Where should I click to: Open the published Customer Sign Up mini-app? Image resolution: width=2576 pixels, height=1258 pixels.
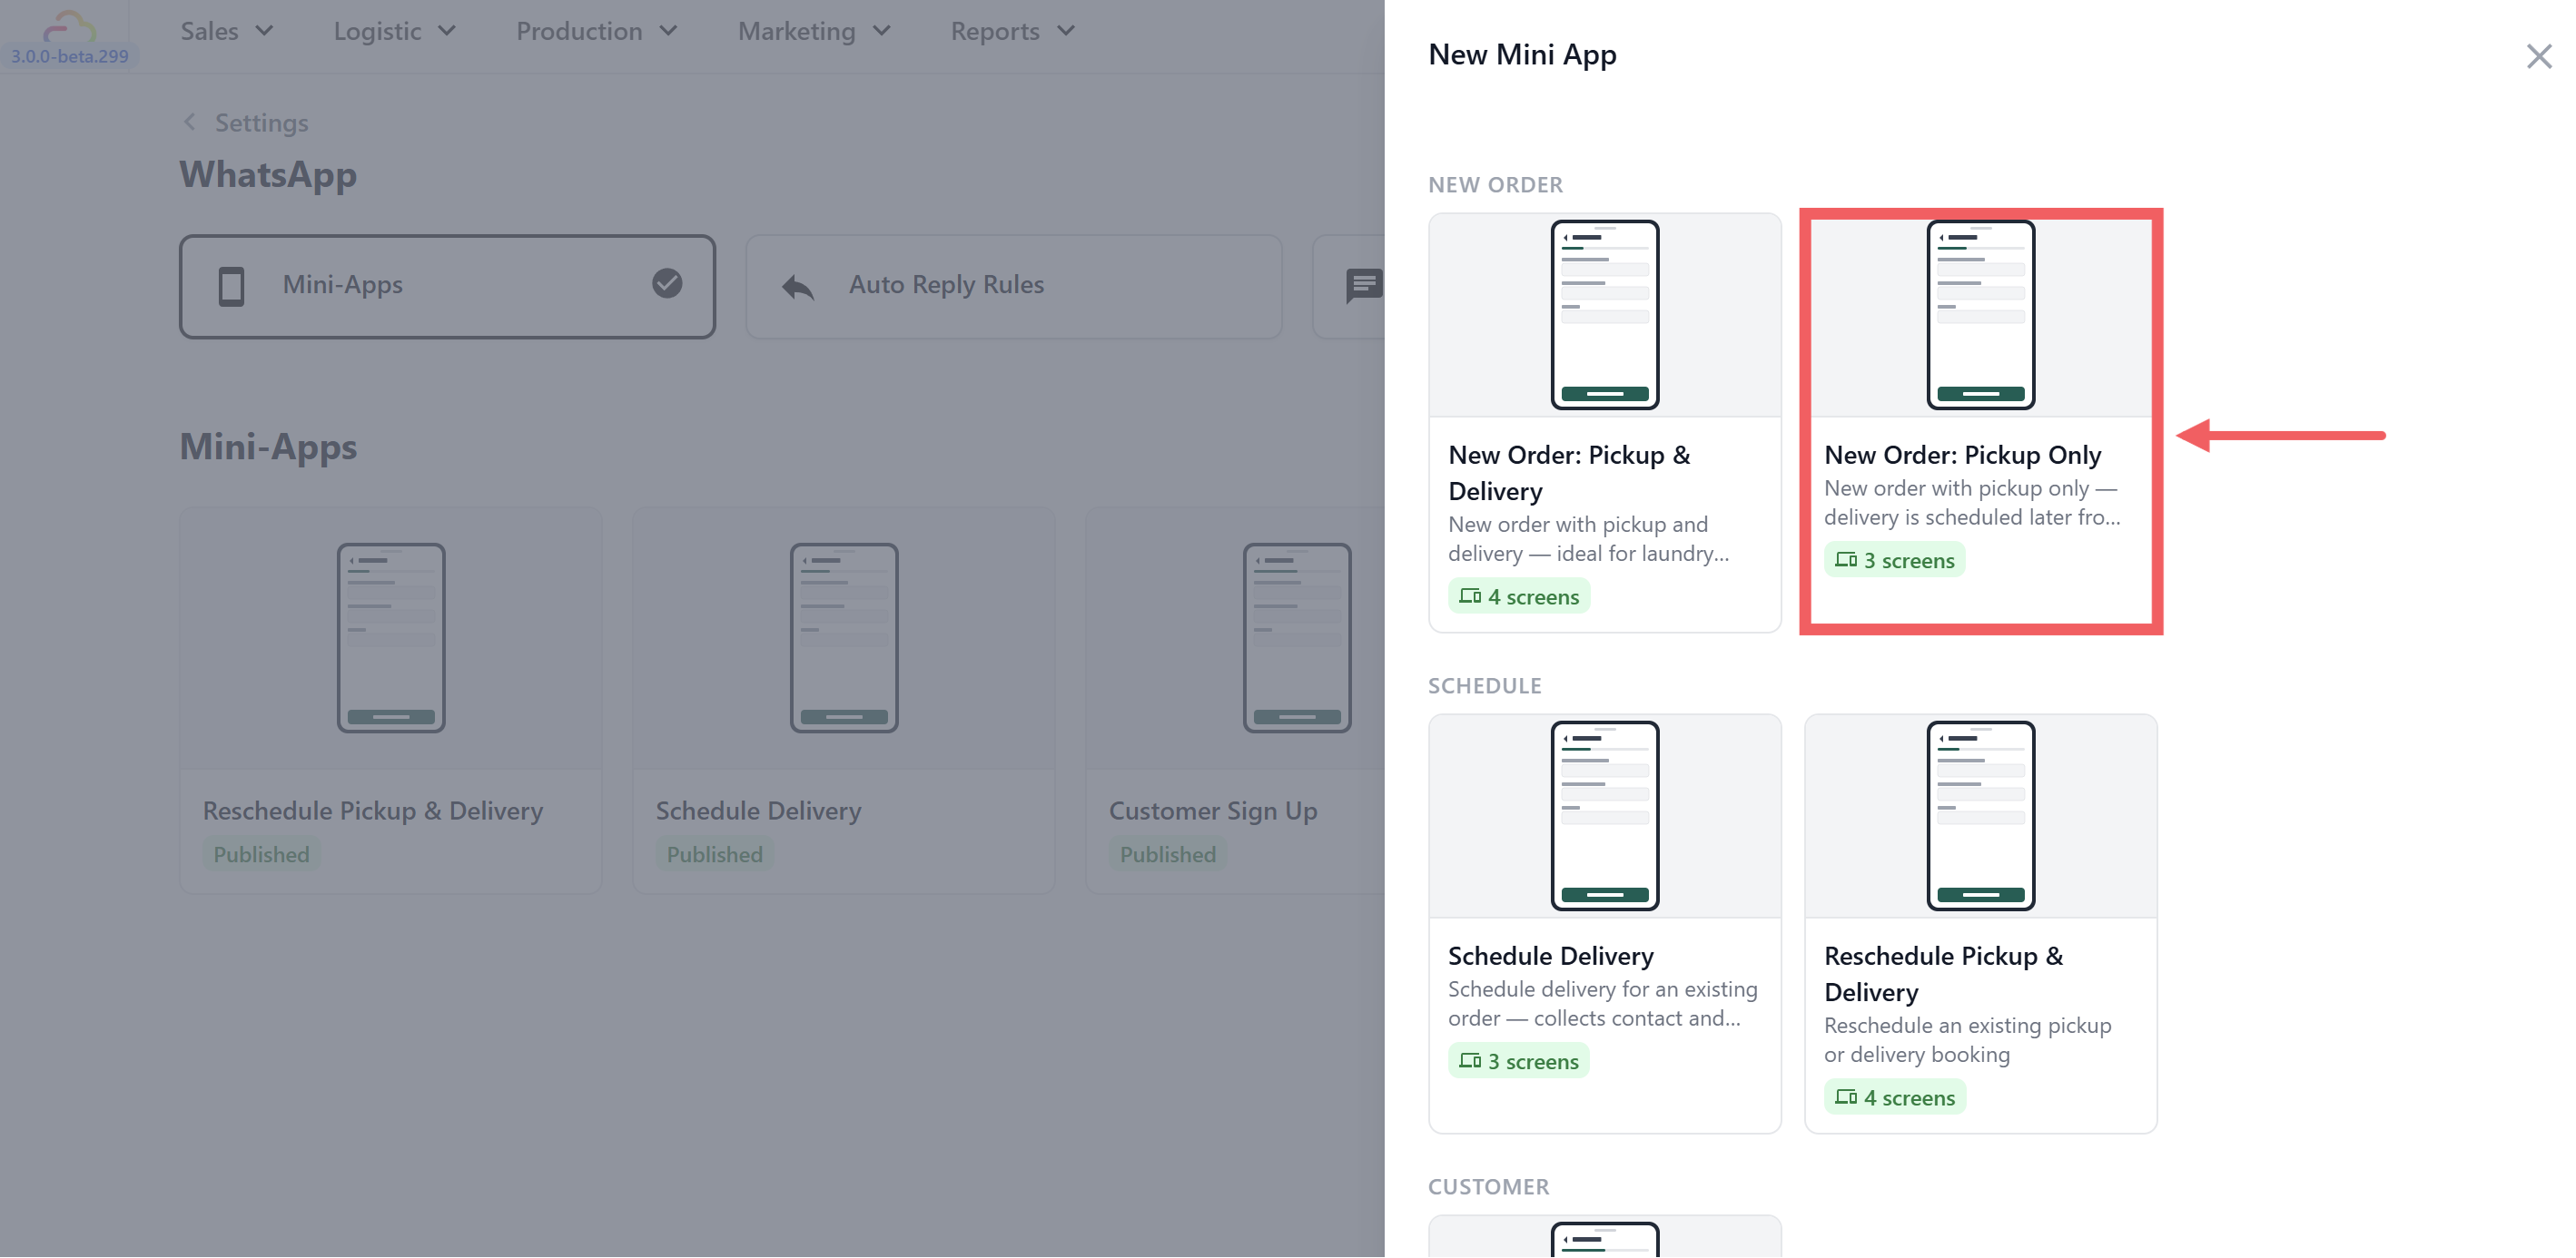pyautogui.click(x=1236, y=700)
